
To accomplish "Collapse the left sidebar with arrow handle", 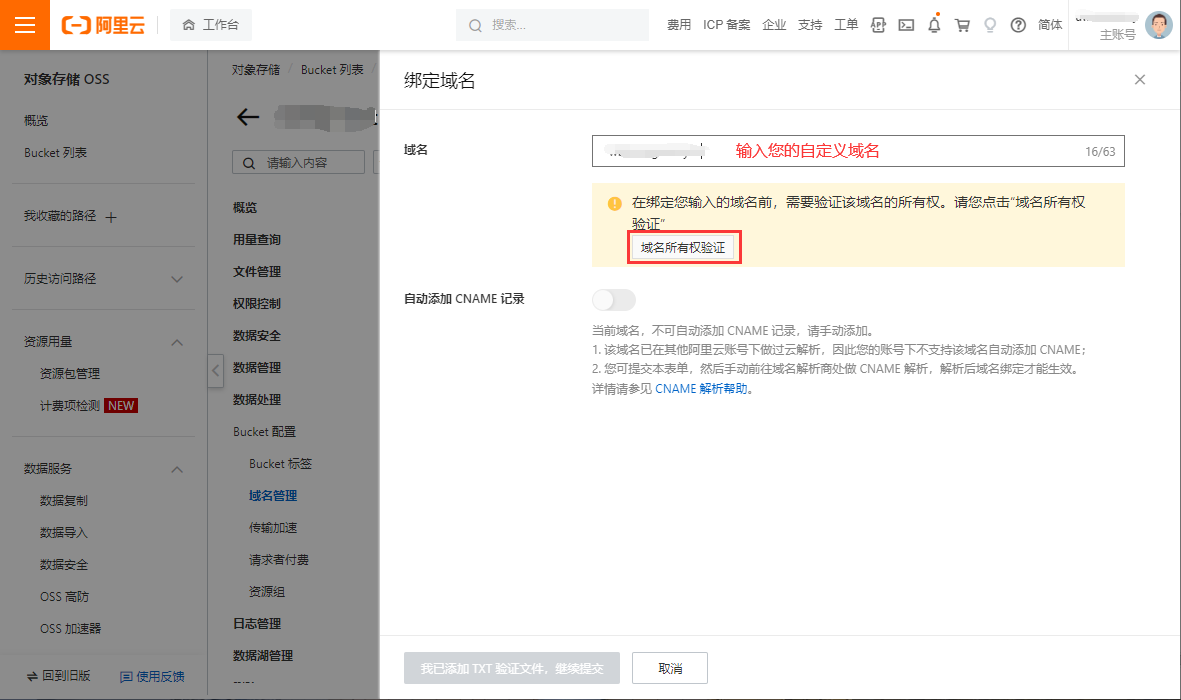I will tap(216, 370).
